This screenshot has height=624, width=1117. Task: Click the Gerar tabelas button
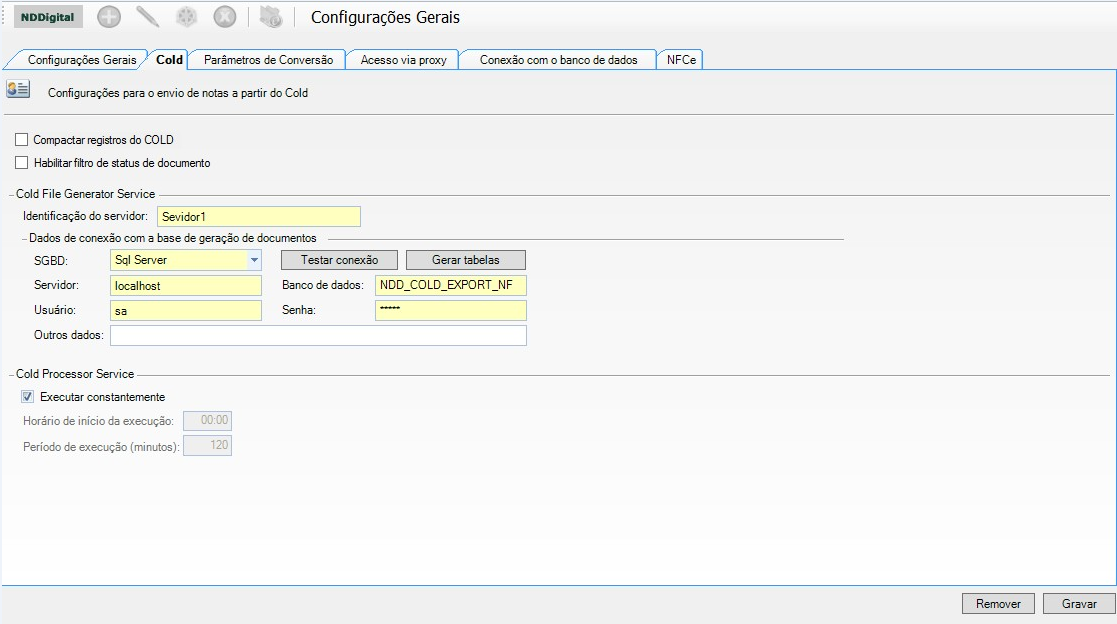[465, 260]
